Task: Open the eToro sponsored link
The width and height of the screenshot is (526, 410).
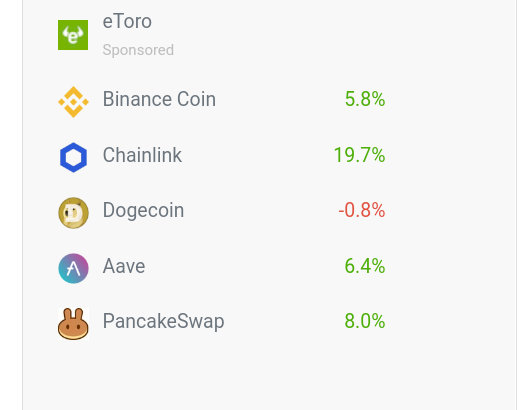Action: coord(127,21)
